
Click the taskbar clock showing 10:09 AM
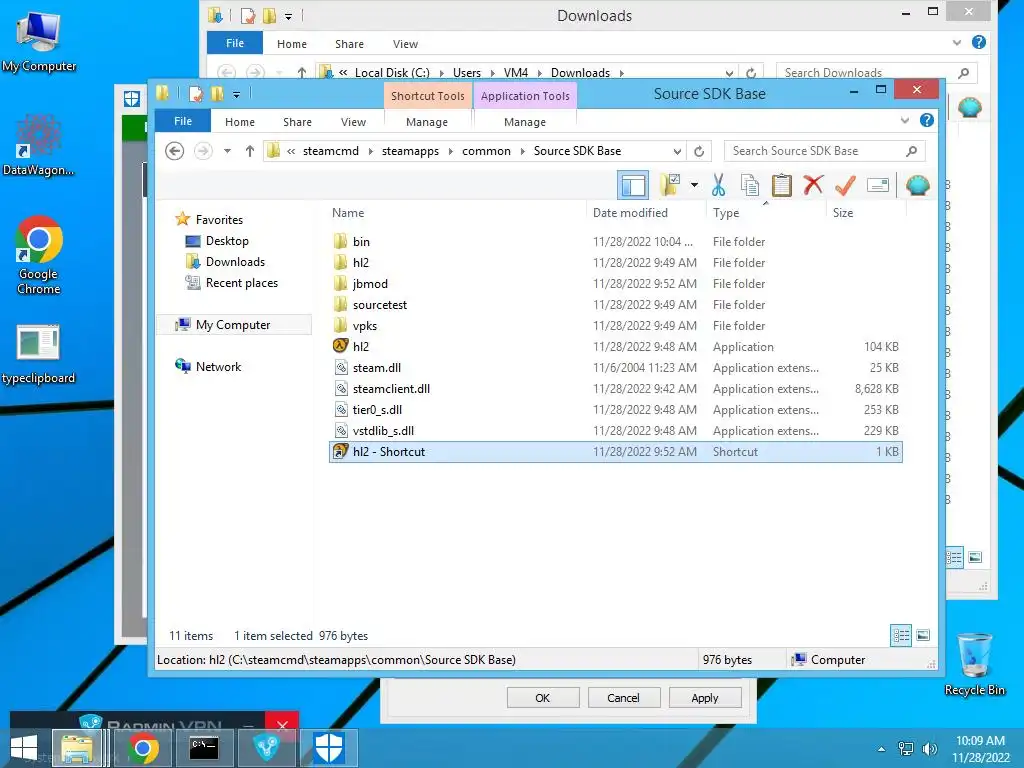pos(980,749)
